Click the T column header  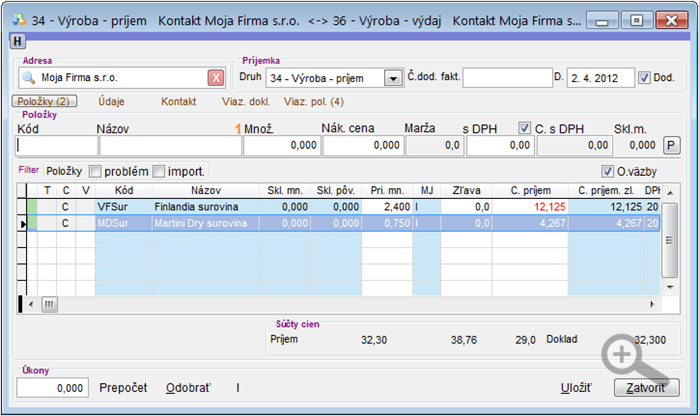tap(47, 190)
